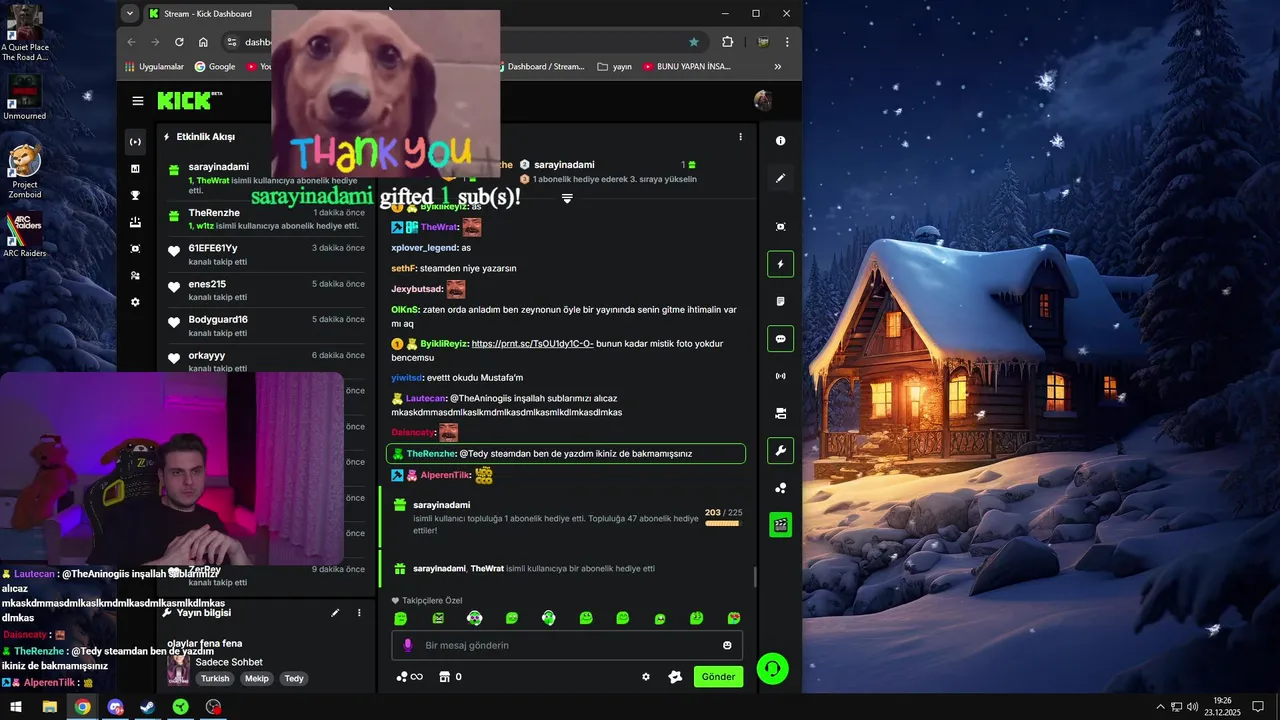
Task: Reload the page in Chrome
Action: coord(179,42)
